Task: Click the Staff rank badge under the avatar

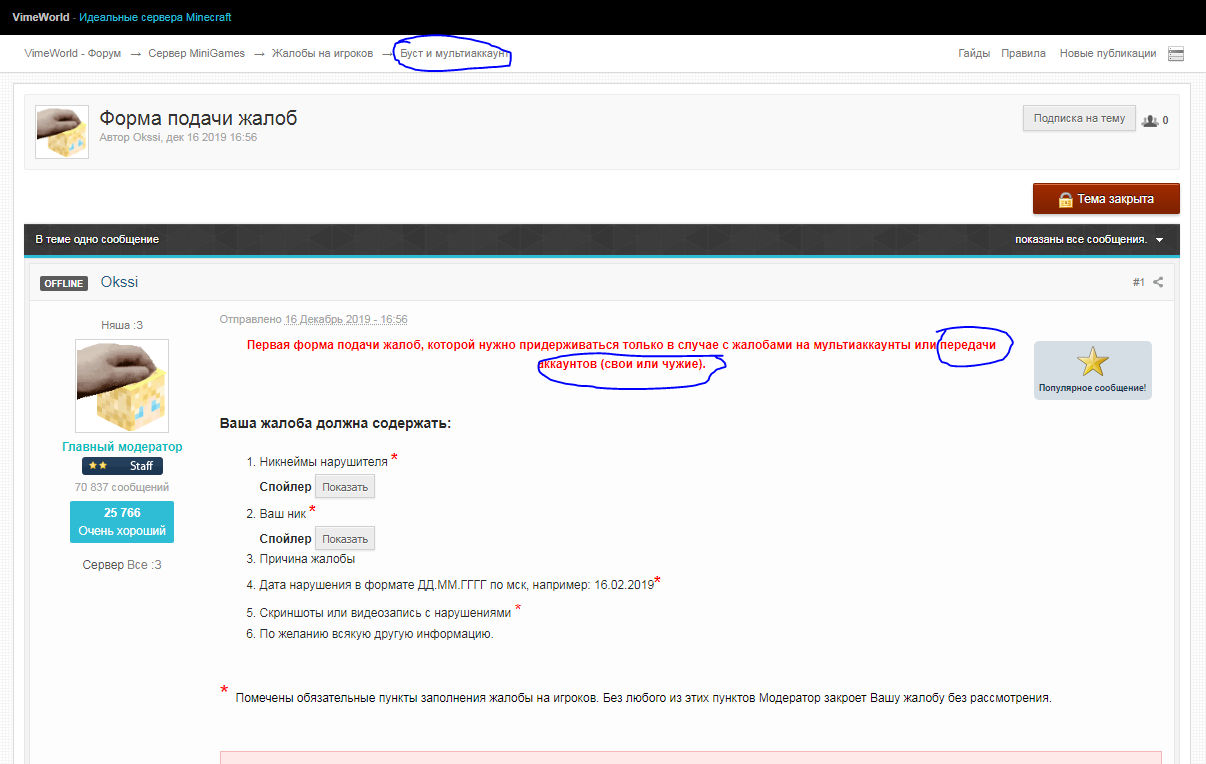Action: click(122, 466)
